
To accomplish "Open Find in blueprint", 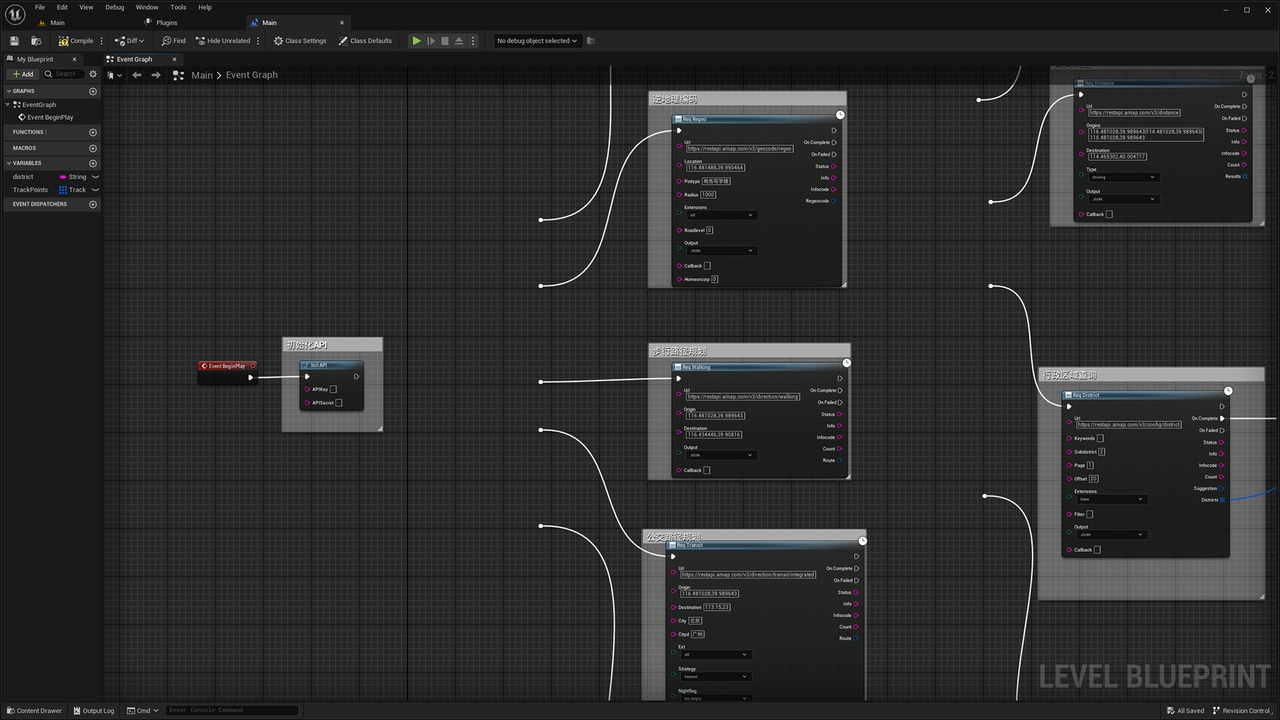I will (173, 41).
